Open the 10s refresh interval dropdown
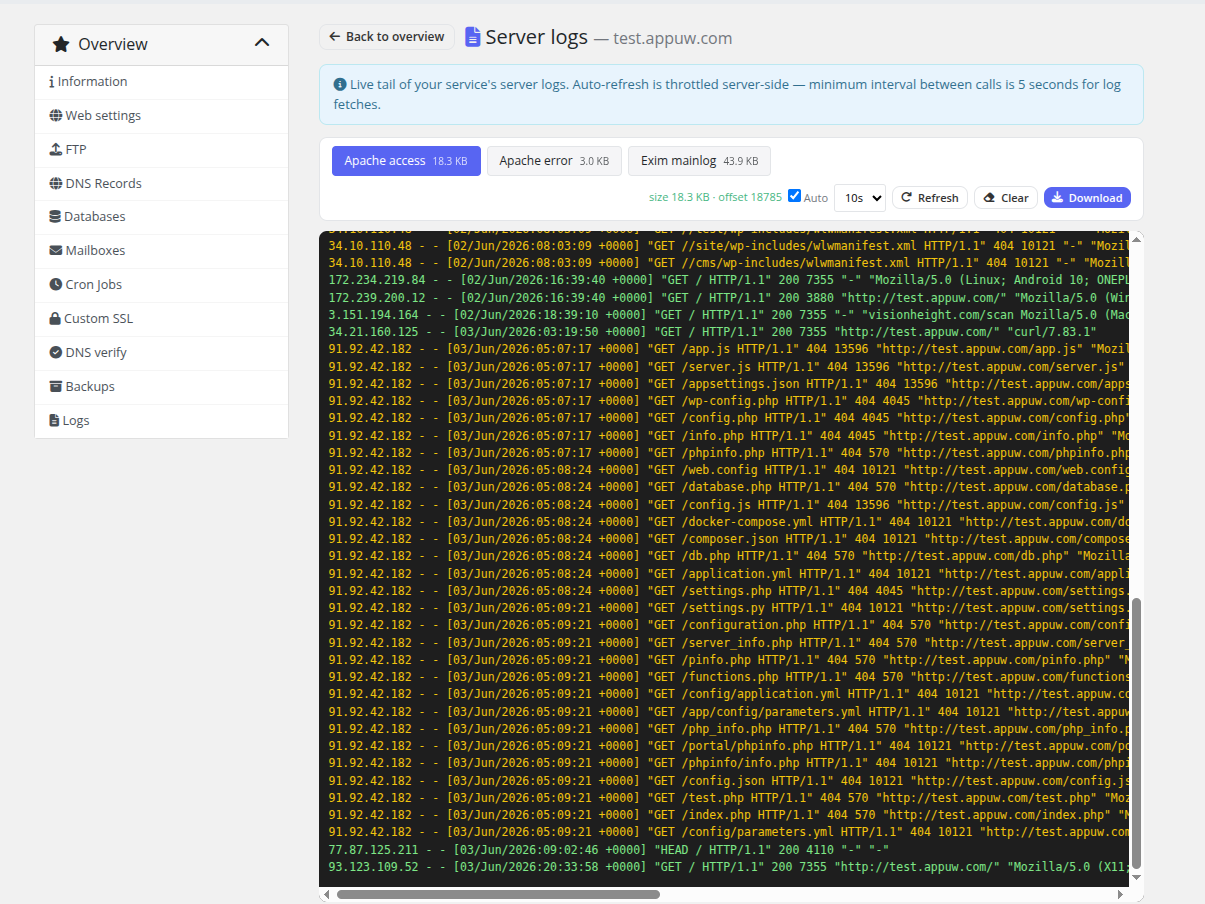Image resolution: width=1205 pixels, height=904 pixels. (x=860, y=198)
